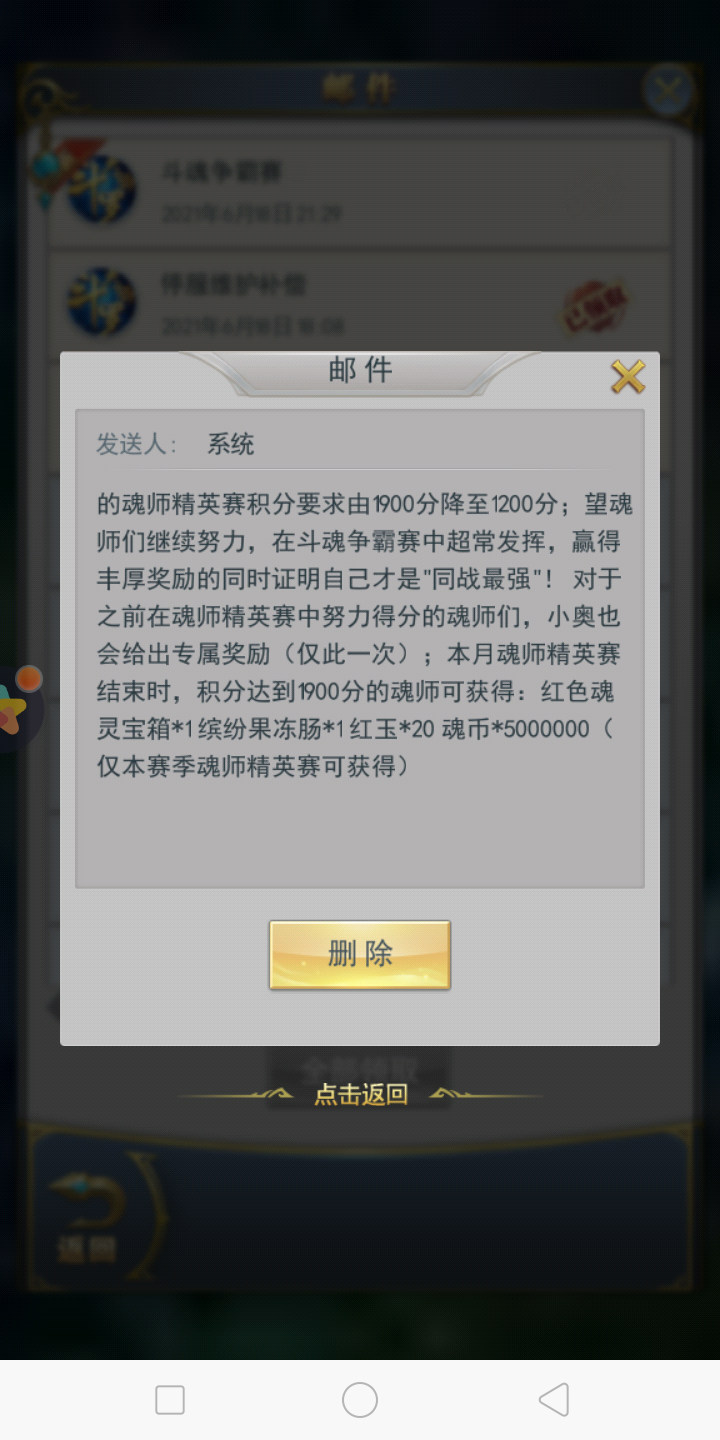Click the 删除 delete button
This screenshot has height=1440, width=720.
click(360, 955)
